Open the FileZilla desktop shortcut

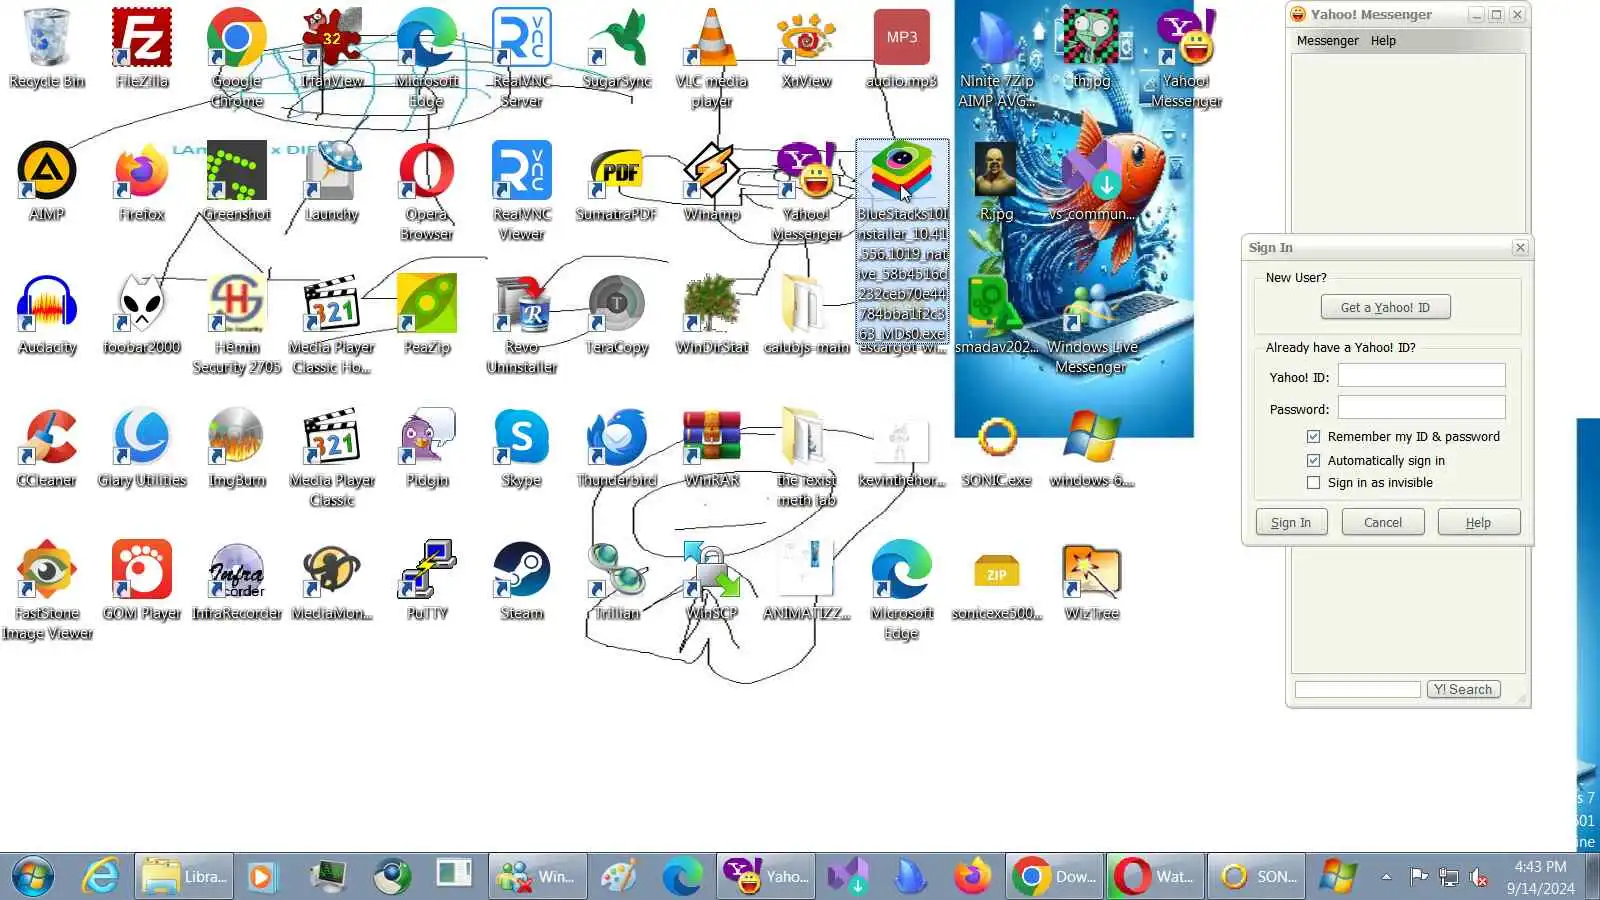click(141, 48)
